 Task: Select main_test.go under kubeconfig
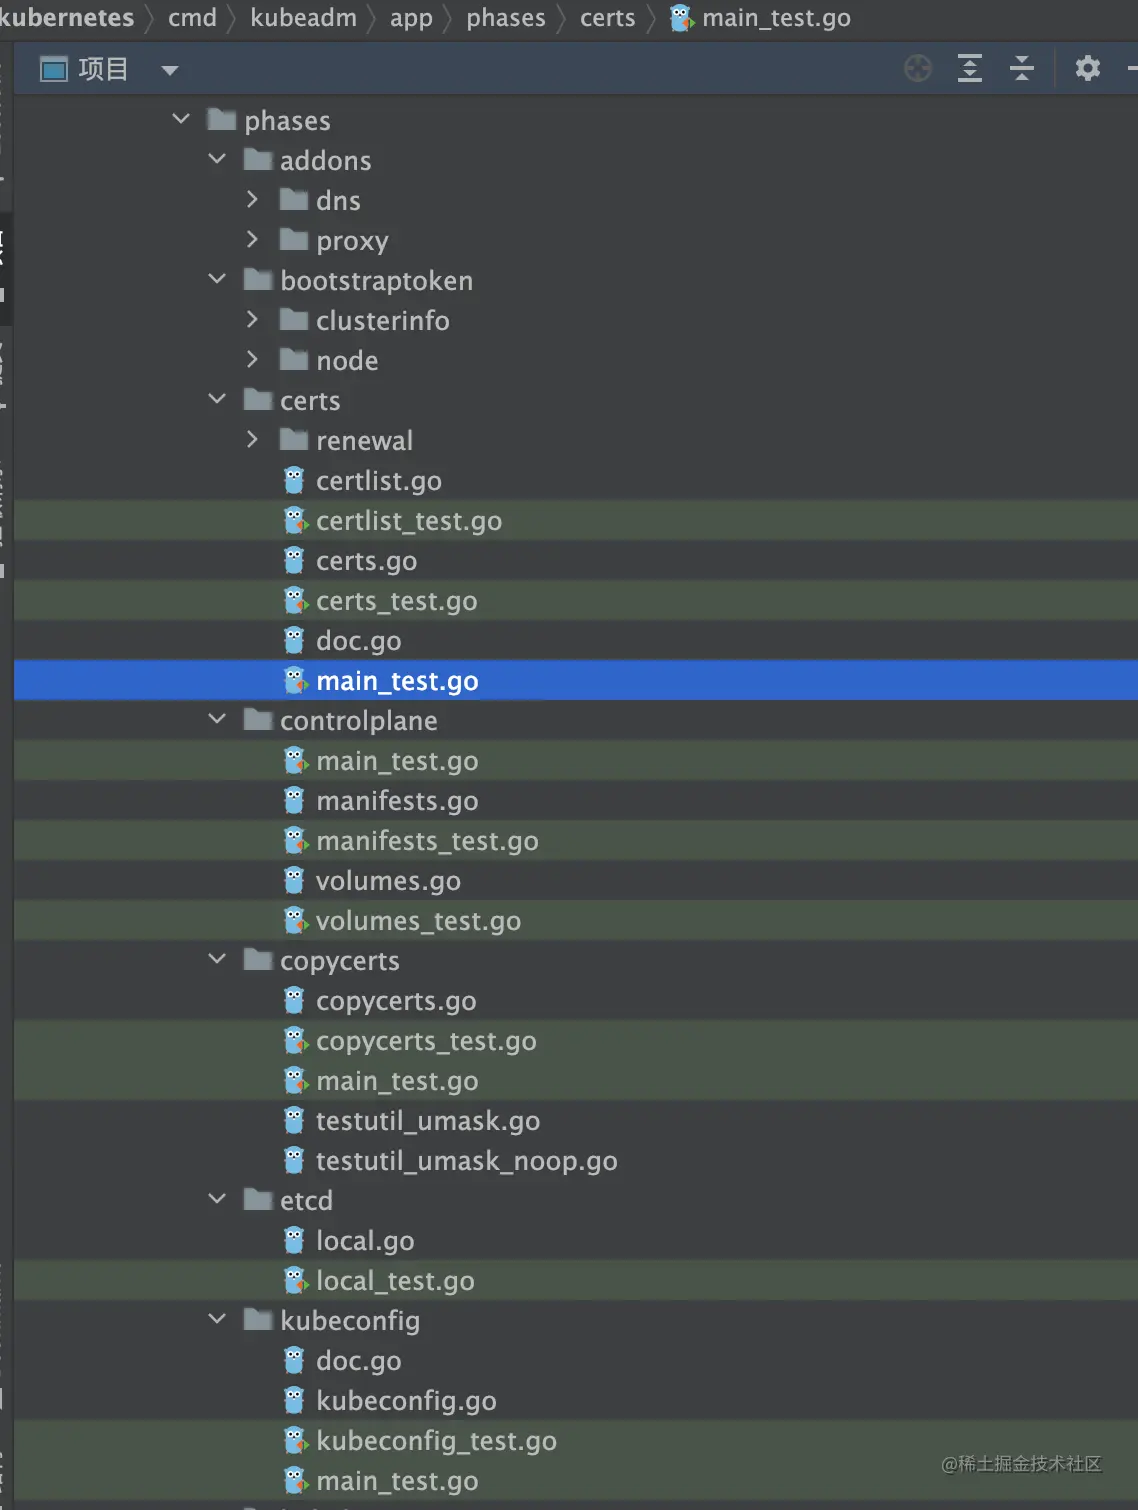point(576,1480)
